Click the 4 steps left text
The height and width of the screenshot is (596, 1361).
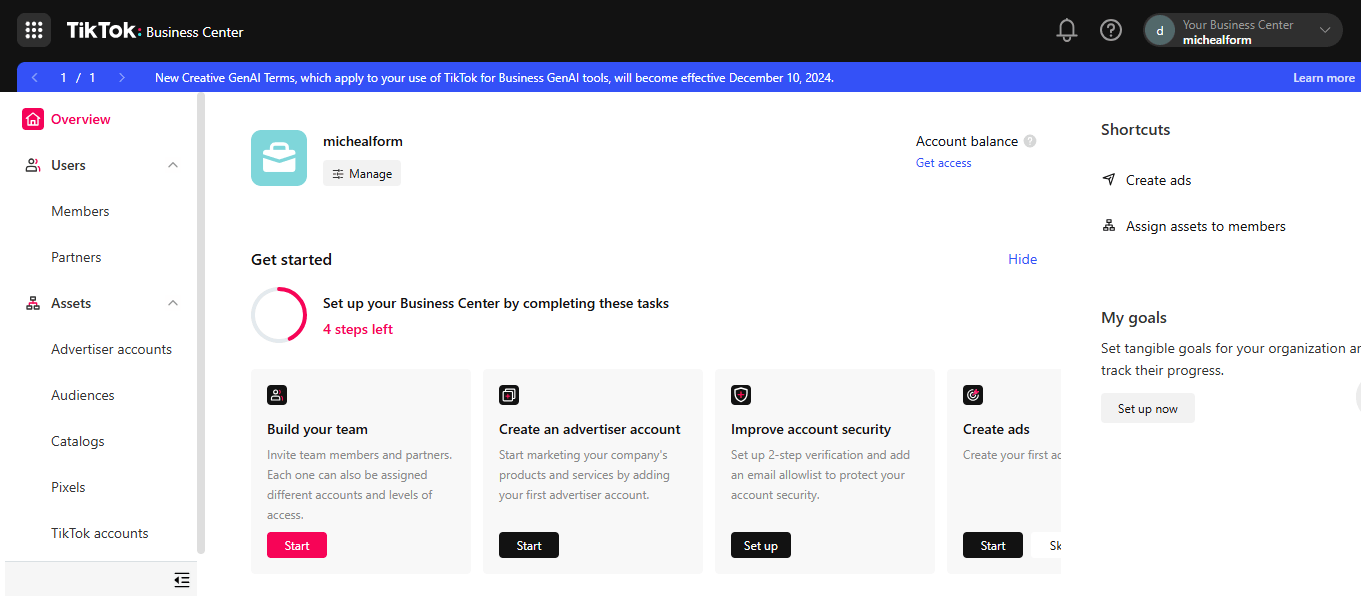358,329
